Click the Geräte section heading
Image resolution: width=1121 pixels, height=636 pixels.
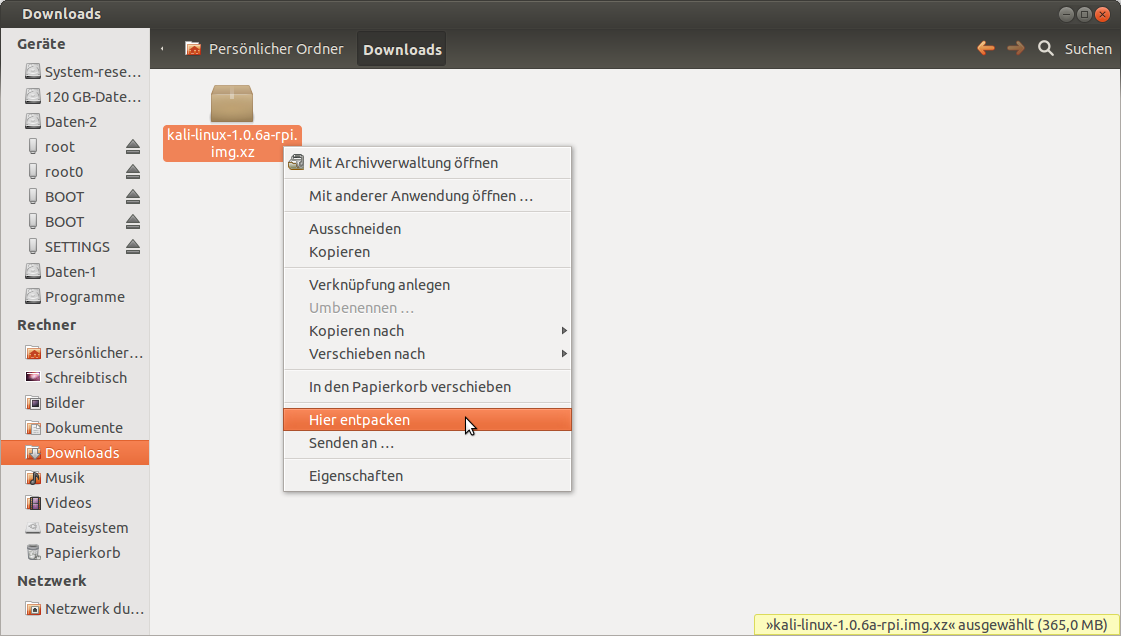click(41, 44)
